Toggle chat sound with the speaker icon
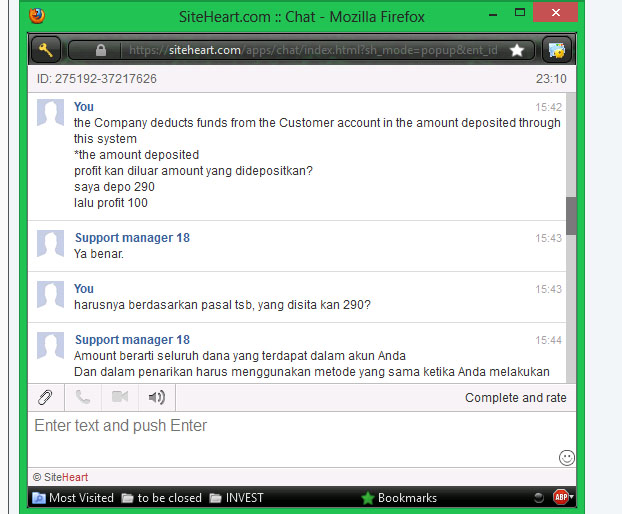 156,397
